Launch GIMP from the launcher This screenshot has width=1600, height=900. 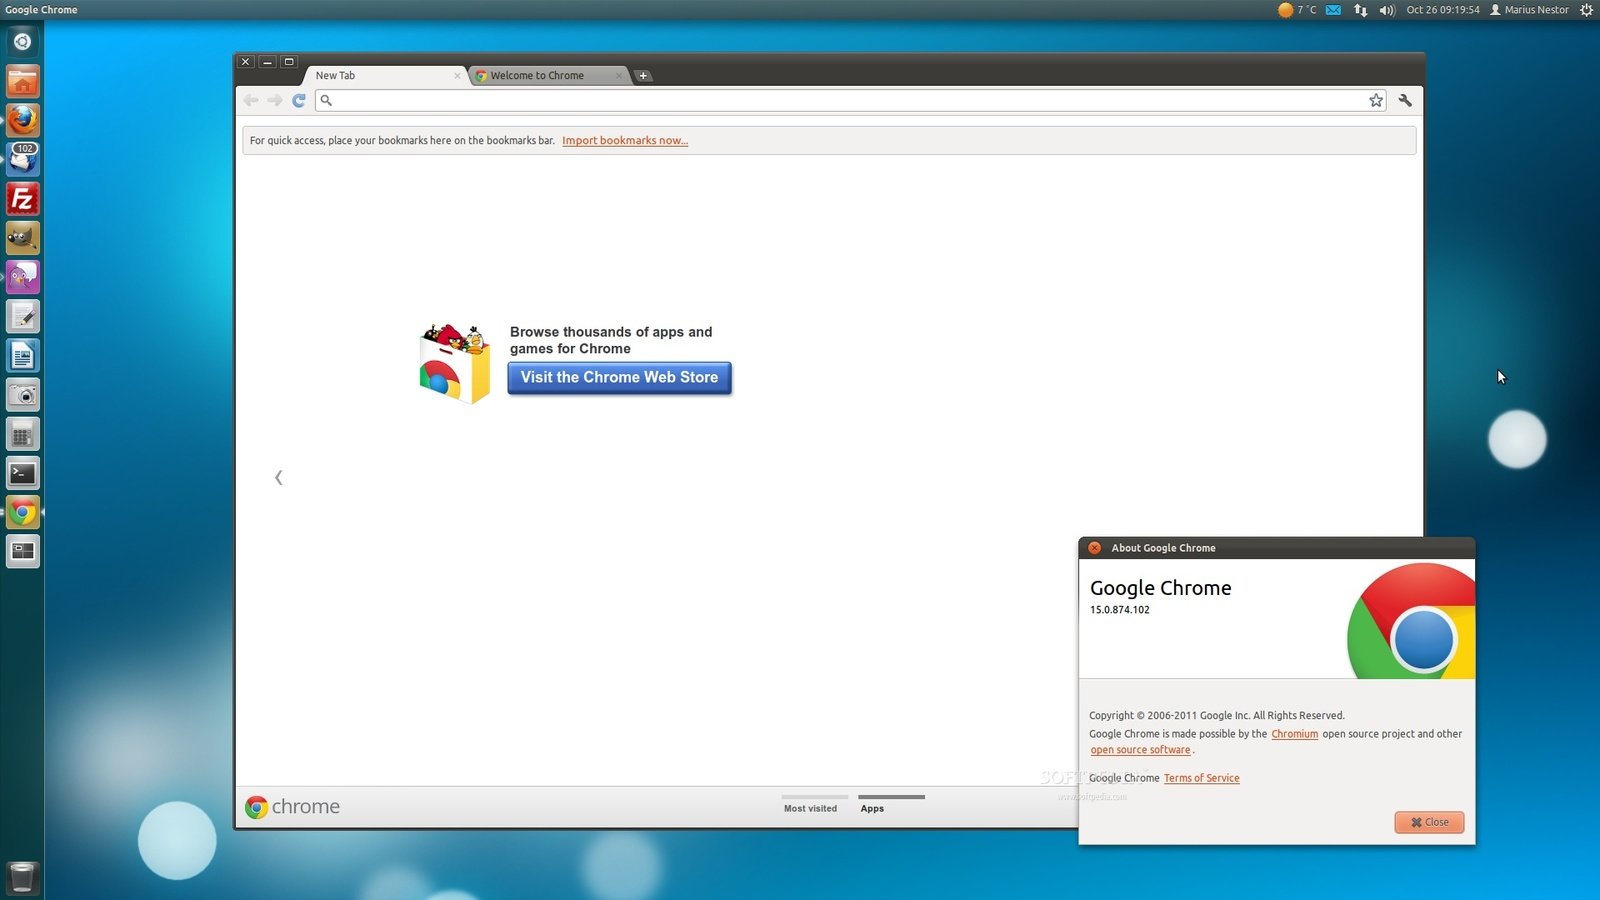tap(22, 238)
